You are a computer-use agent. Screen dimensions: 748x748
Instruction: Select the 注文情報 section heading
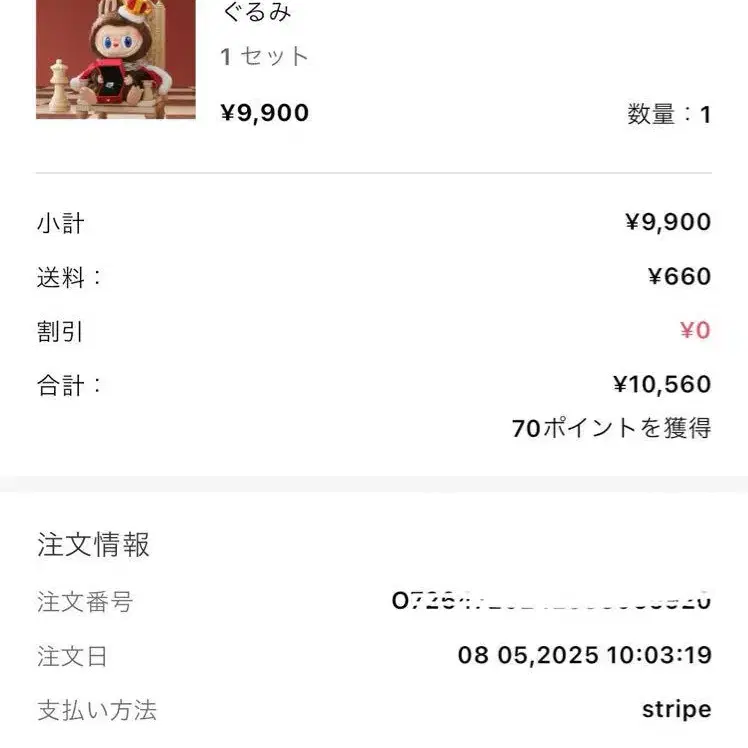tap(94, 545)
